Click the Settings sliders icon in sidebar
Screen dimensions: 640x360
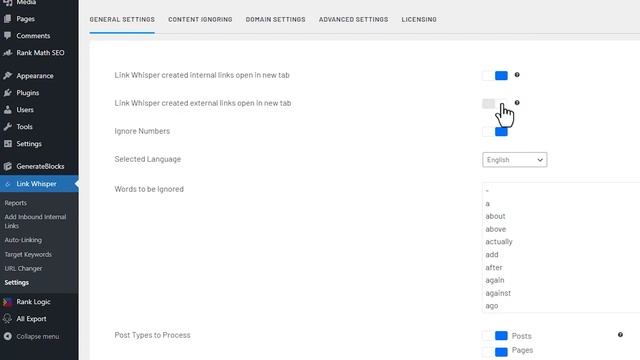[7, 144]
